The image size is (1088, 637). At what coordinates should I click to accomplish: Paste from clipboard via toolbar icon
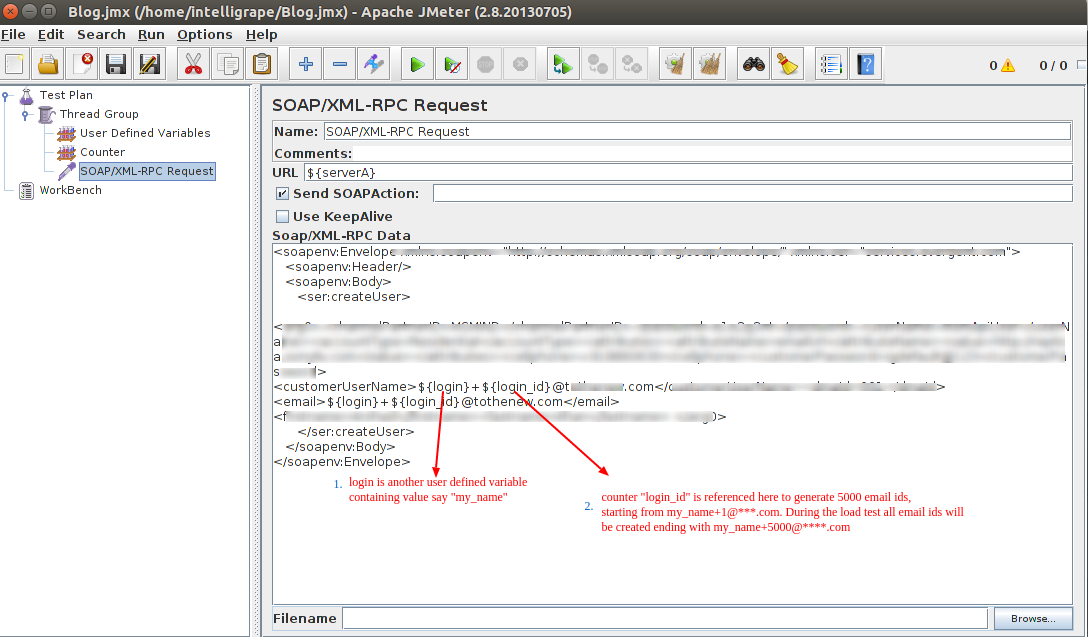(x=262, y=65)
